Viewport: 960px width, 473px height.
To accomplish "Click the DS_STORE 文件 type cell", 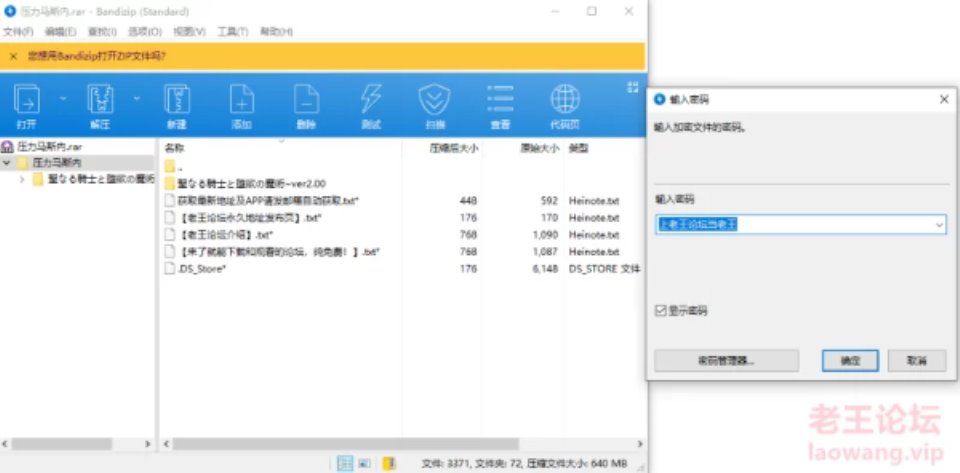I will click(x=604, y=269).
